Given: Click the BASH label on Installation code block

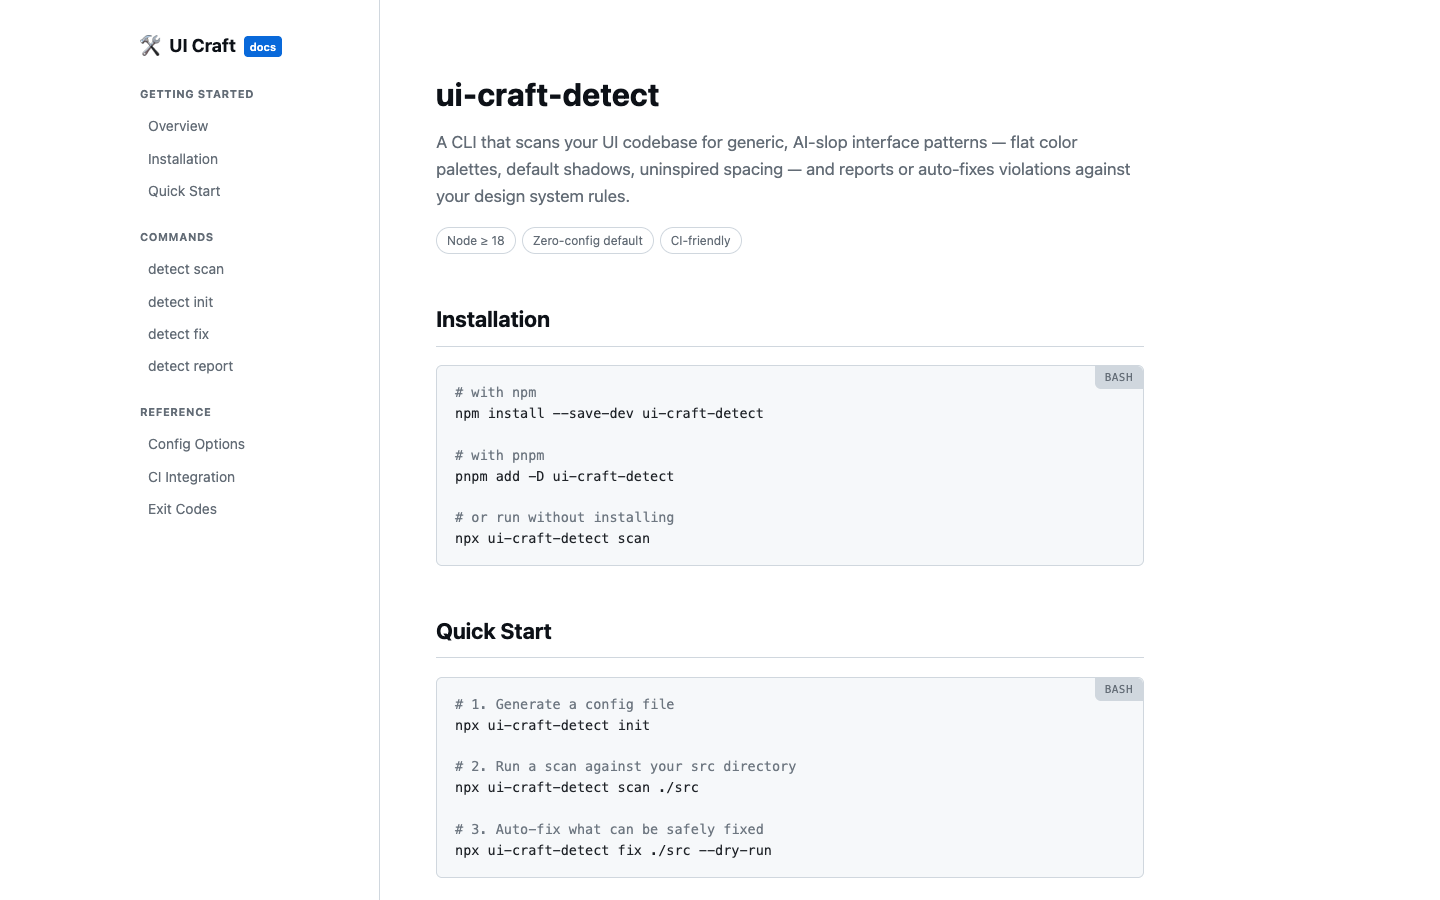Looking at the screenshot, I should [1119, 377].
